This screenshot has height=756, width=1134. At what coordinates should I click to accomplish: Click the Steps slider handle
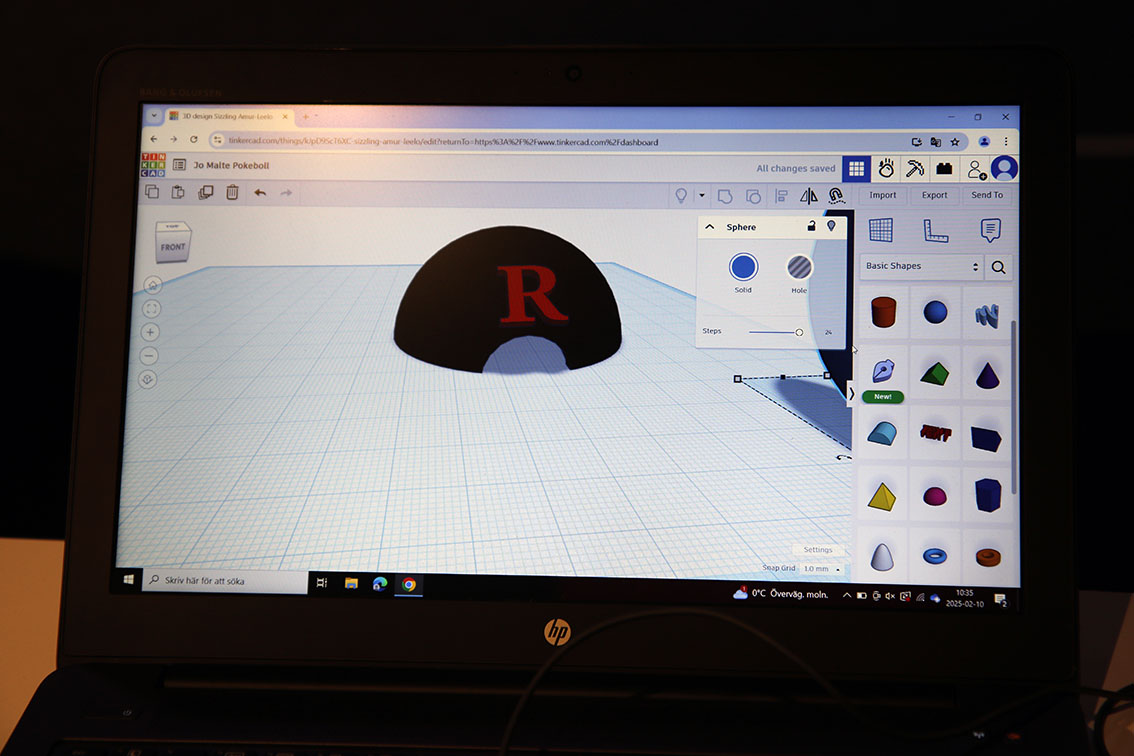[x=799, y=332]
